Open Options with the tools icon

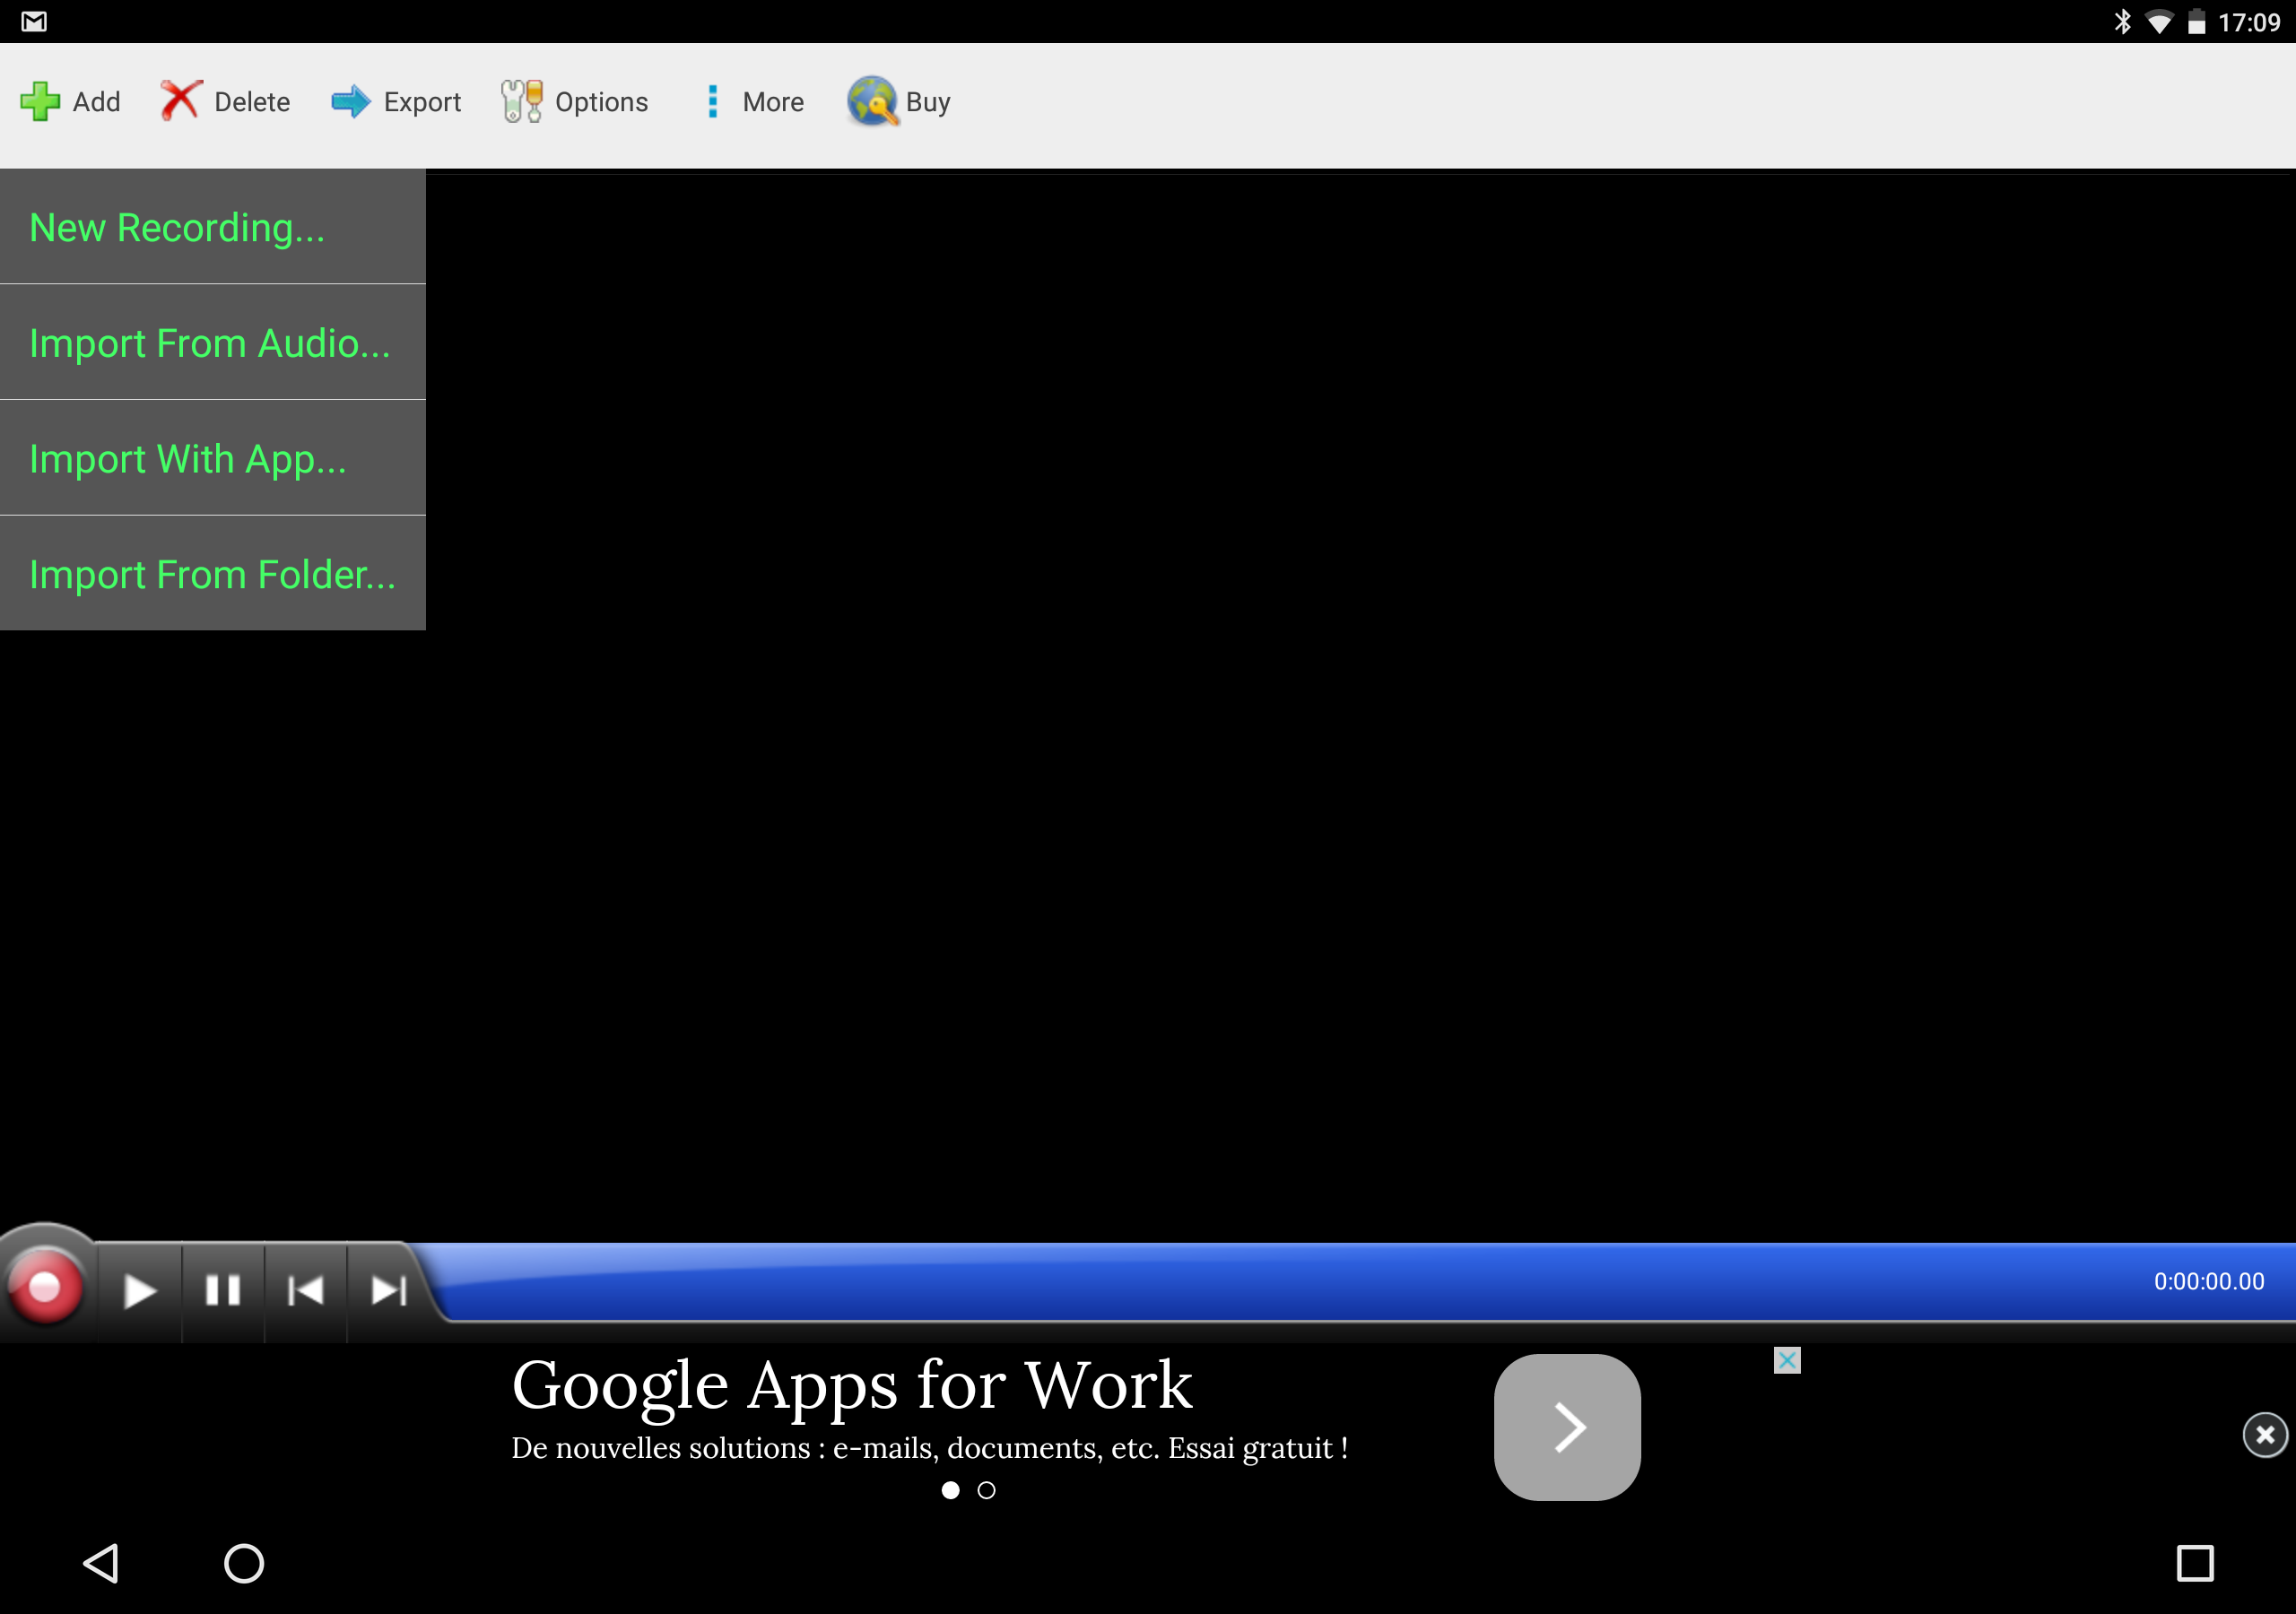(521, 101)
